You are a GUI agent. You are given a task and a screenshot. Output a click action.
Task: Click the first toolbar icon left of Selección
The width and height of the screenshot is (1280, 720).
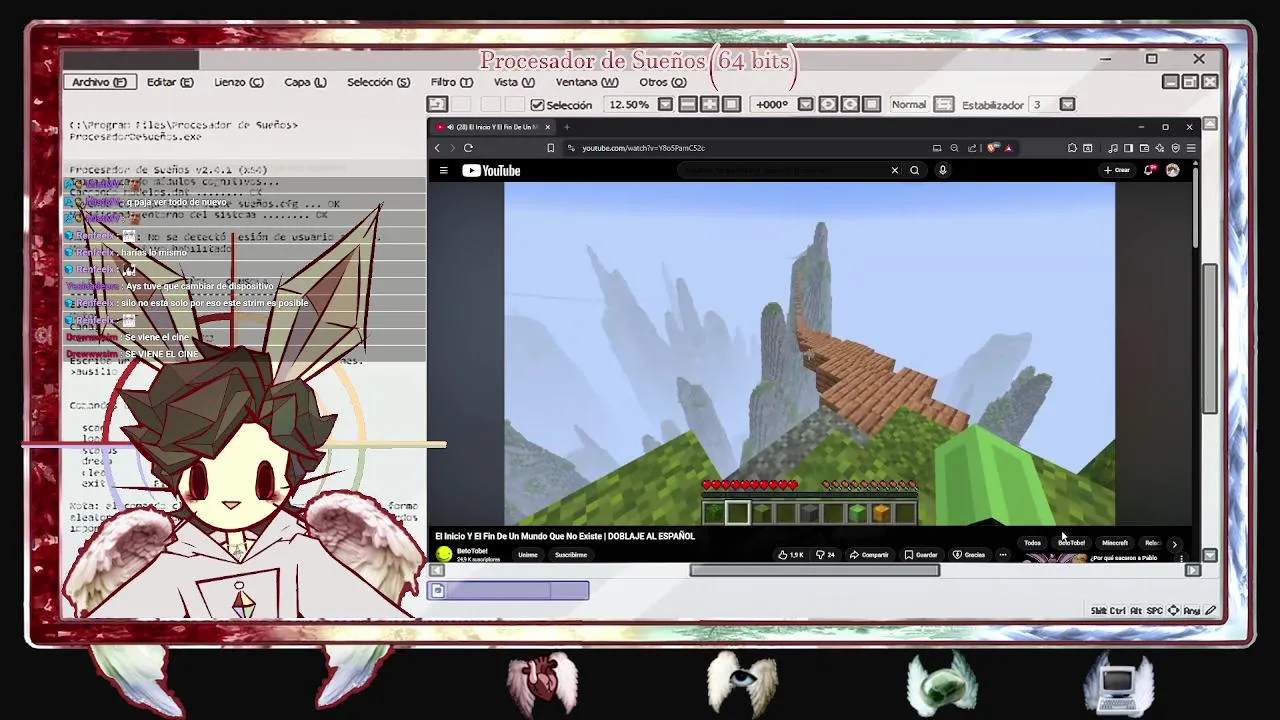437,104
